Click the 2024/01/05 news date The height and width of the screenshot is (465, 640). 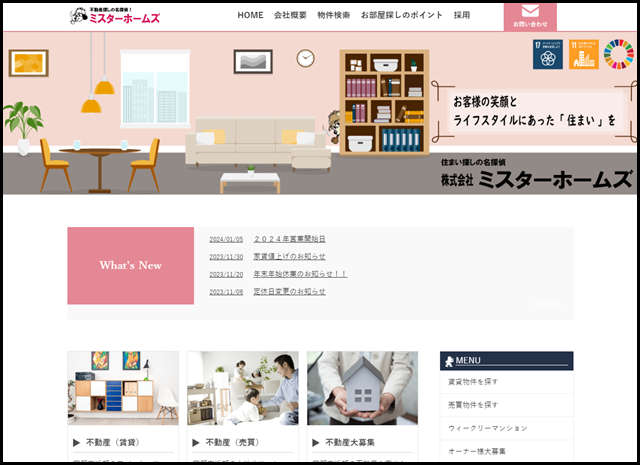click(226, 239)
